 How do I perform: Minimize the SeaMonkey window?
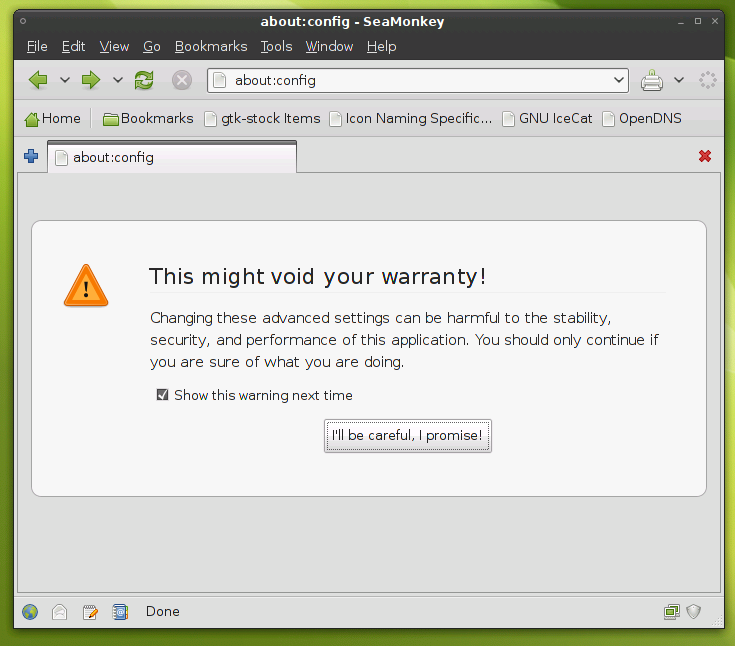(x=681, y=22)
